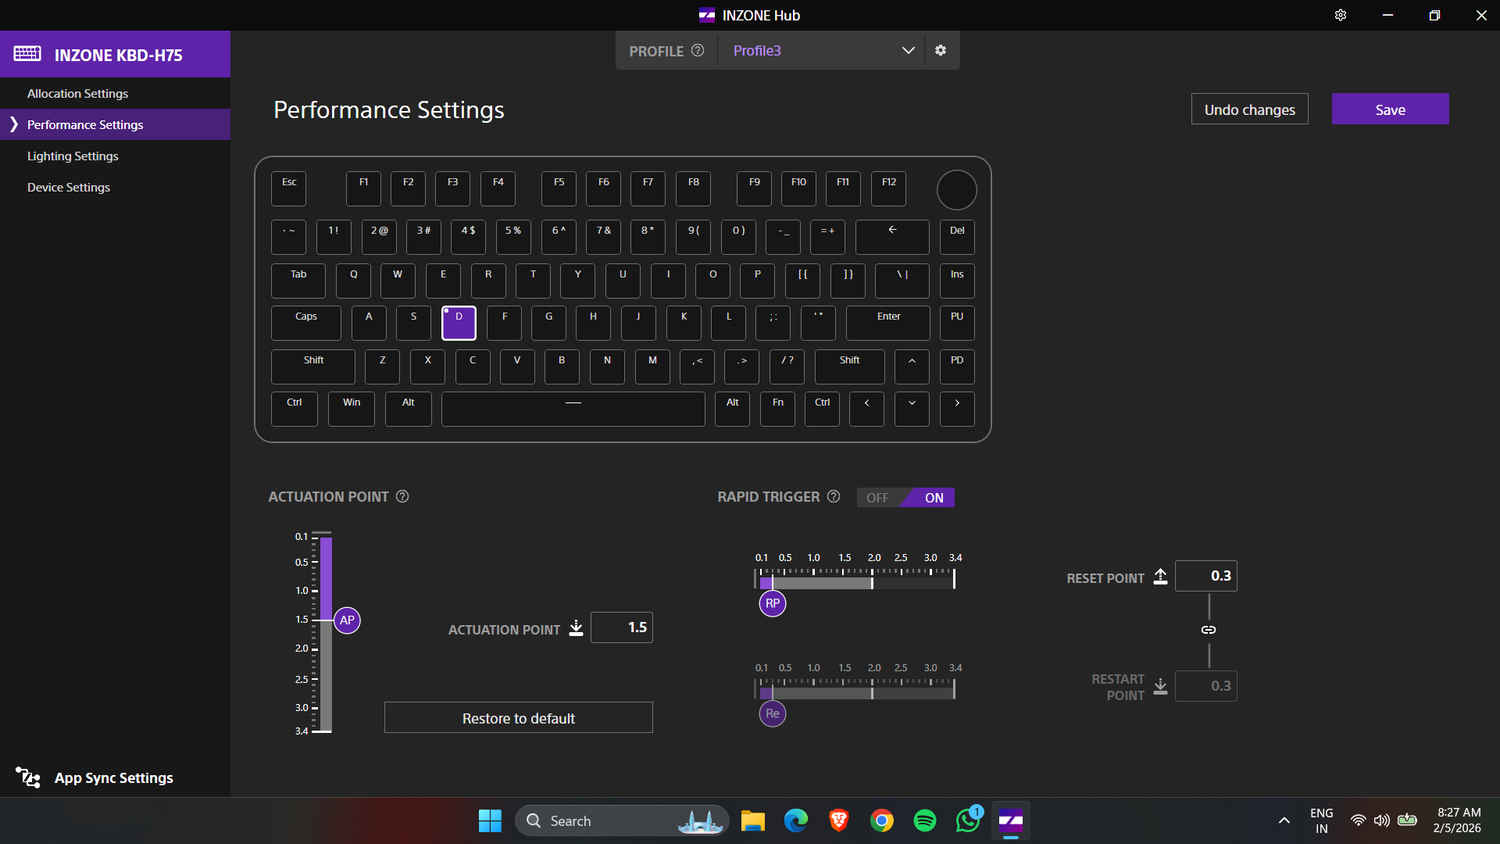
Task: Select the round volume knob on keyboard
Action: [x=956, y=190]
